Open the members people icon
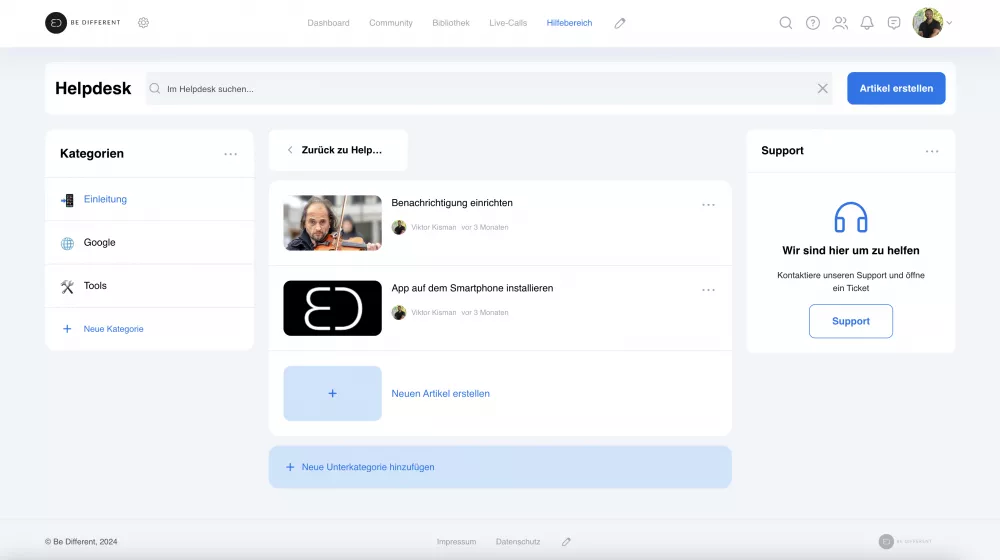The height and width of the screenshot is (560, 1000). (x=840, y=23)
